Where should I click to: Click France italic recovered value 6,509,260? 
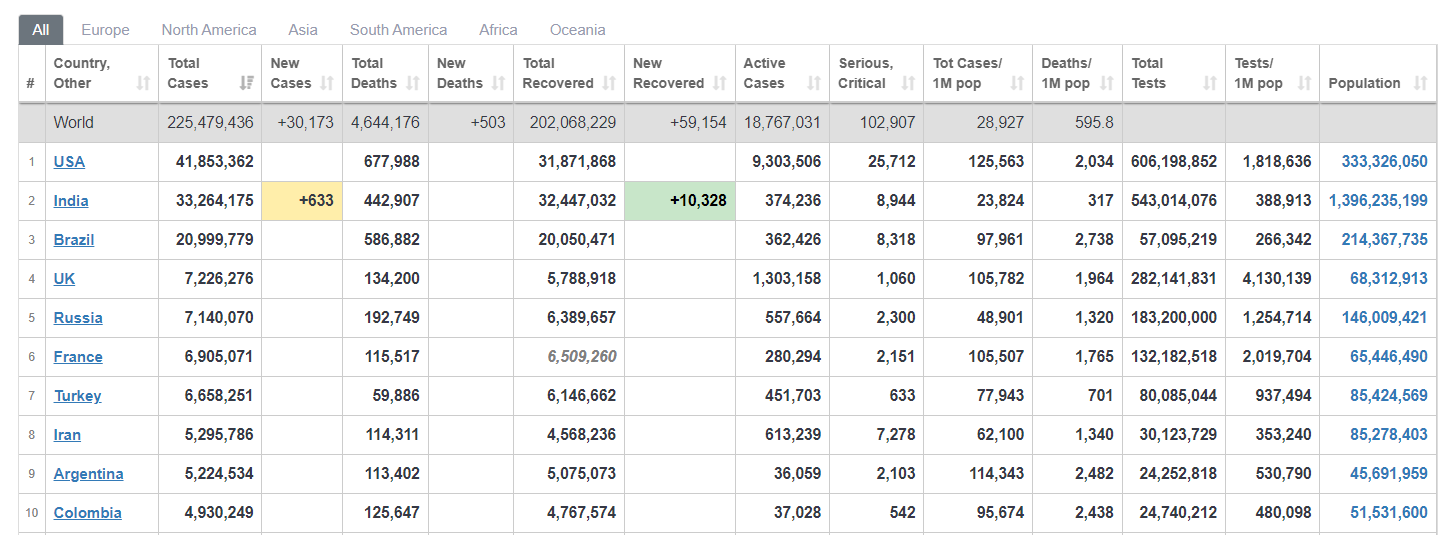tap(581, 357)
